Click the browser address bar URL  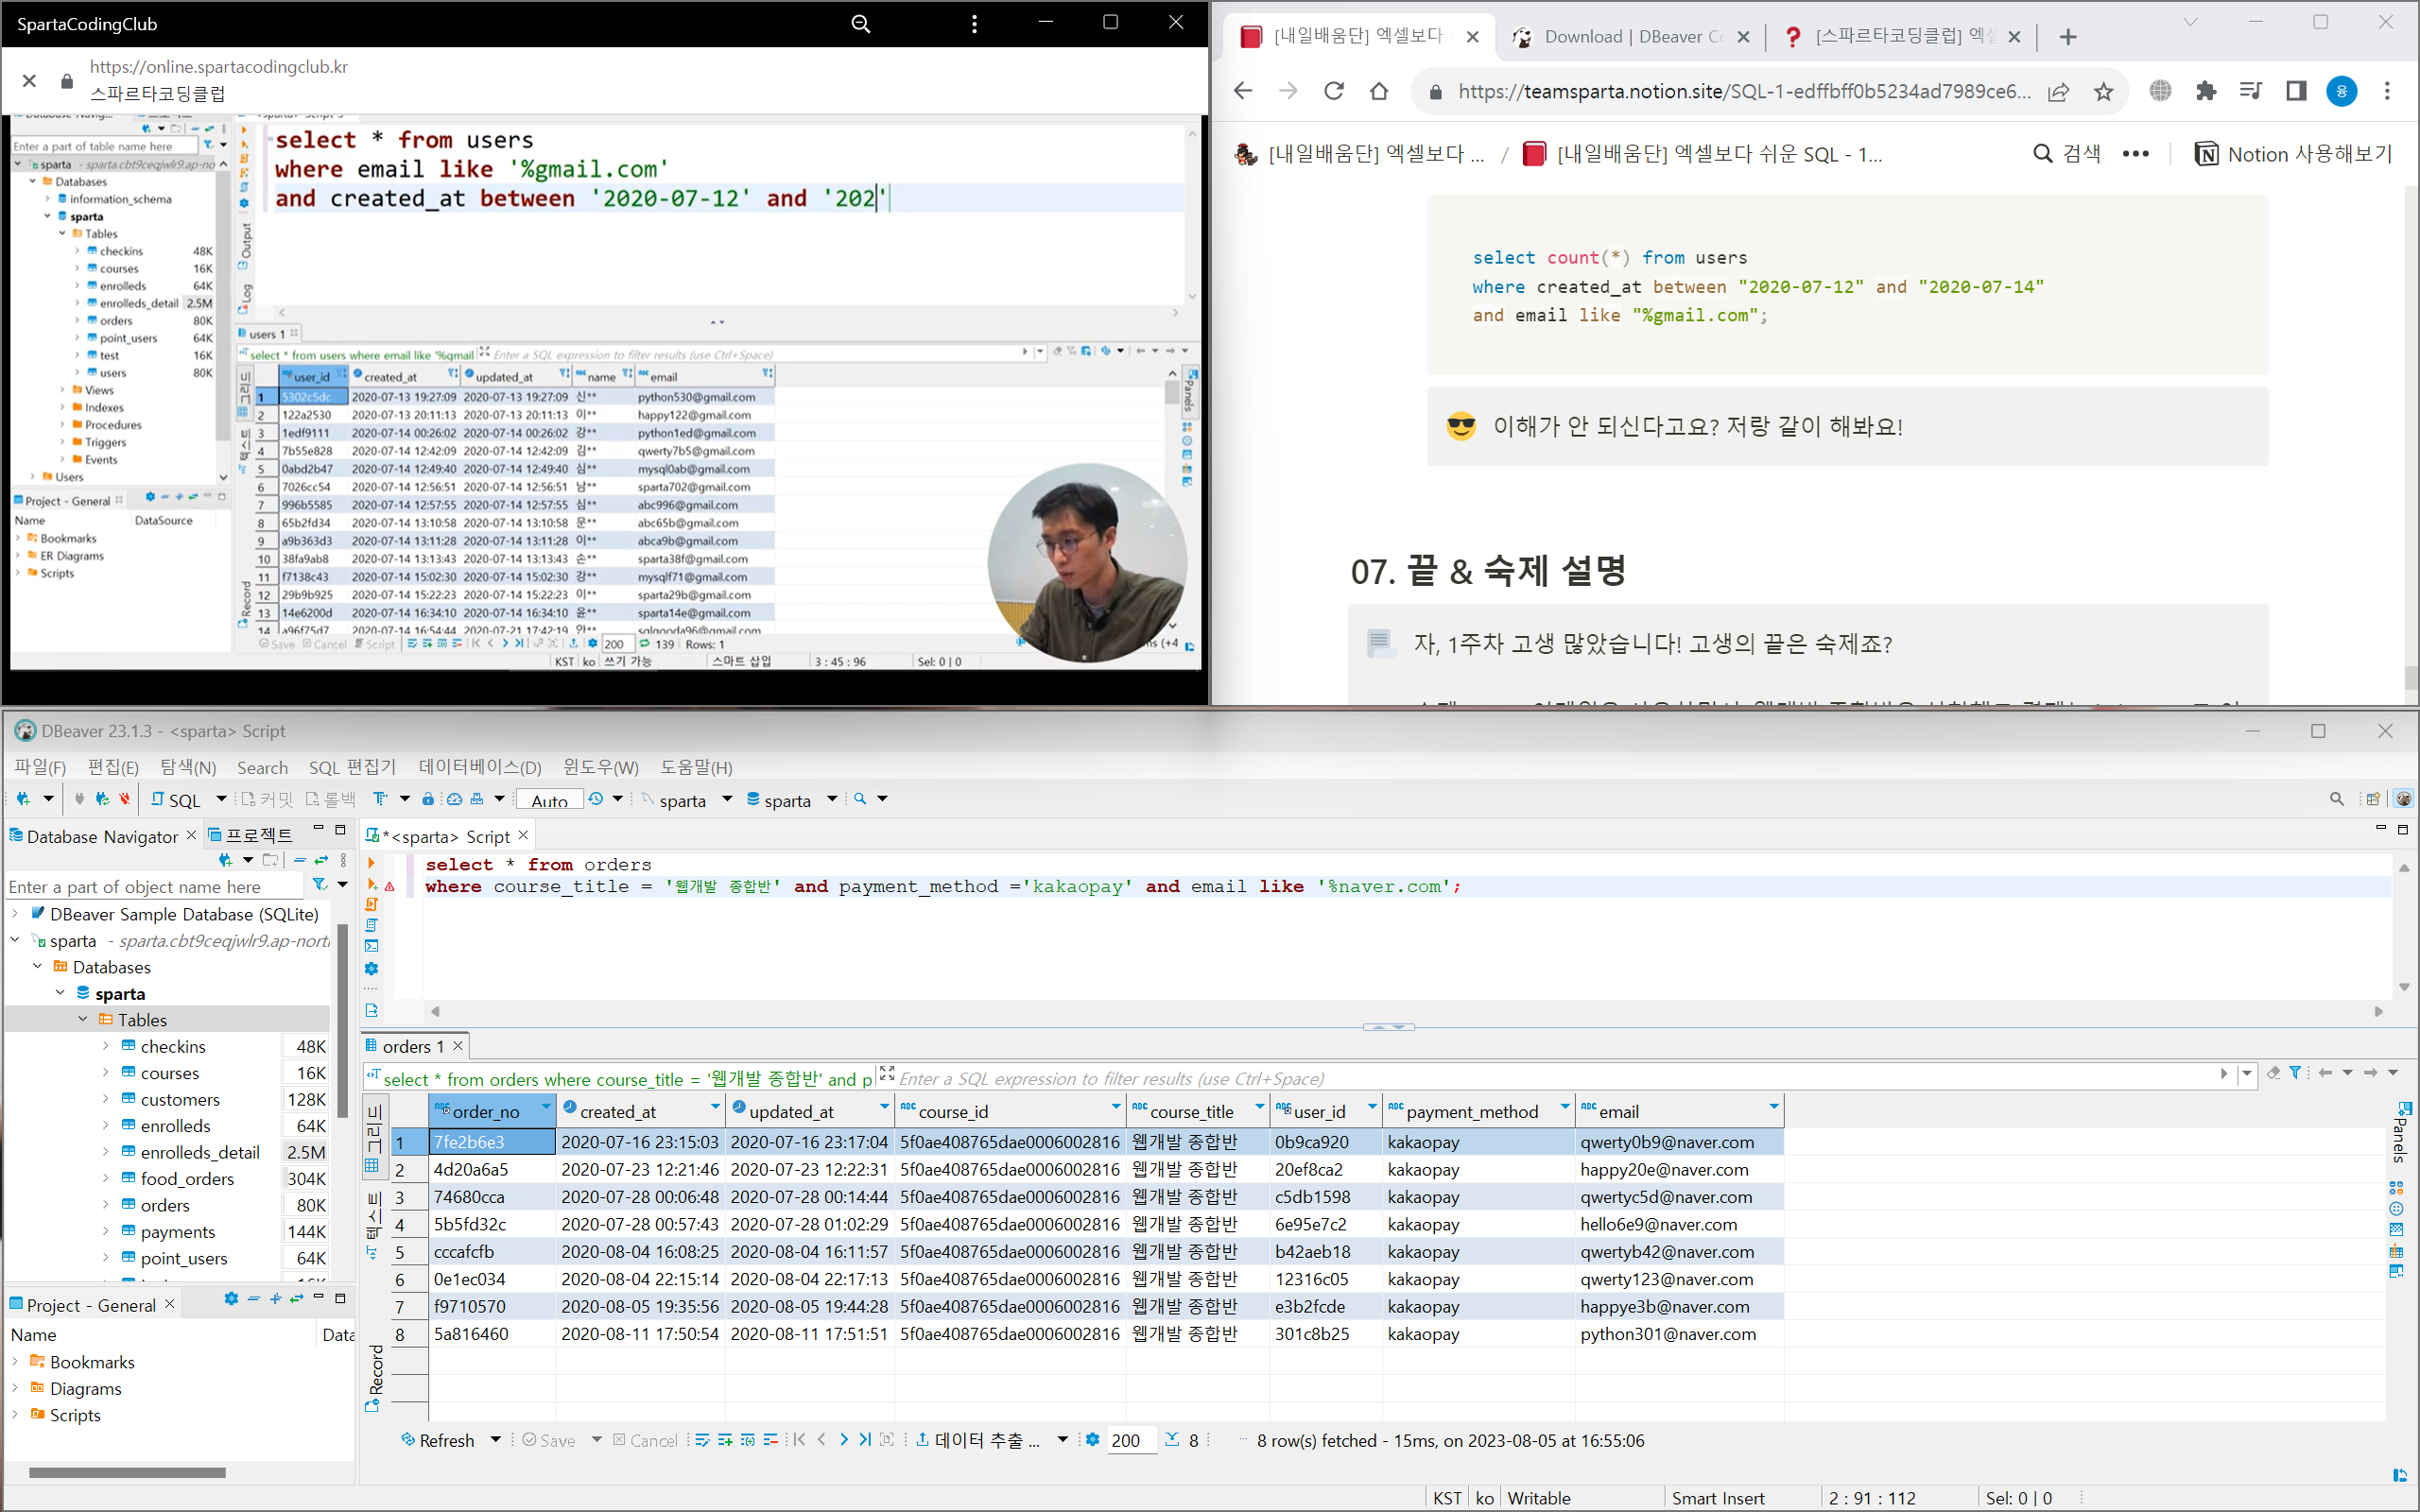tap(1743, 92)
